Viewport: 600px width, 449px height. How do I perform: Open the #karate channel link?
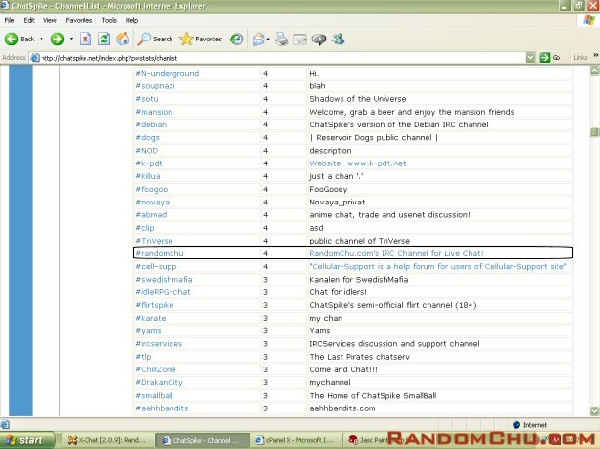point(151,318)
